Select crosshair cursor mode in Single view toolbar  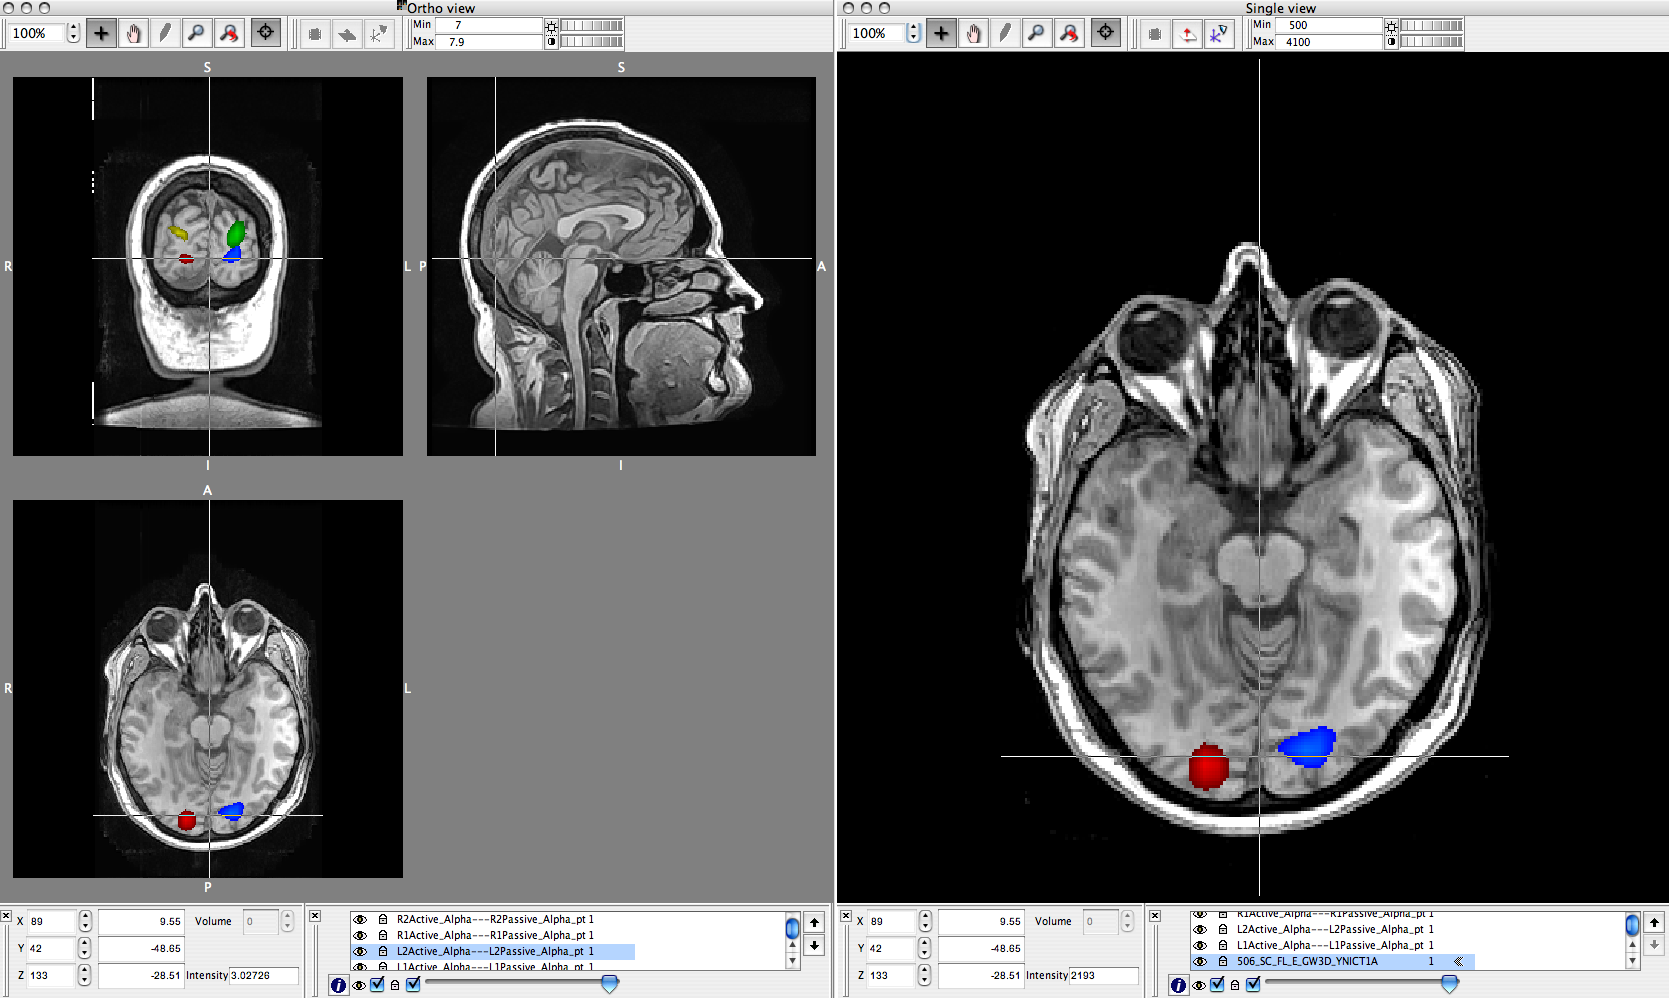pyautogui.click(x=941, y=34)
